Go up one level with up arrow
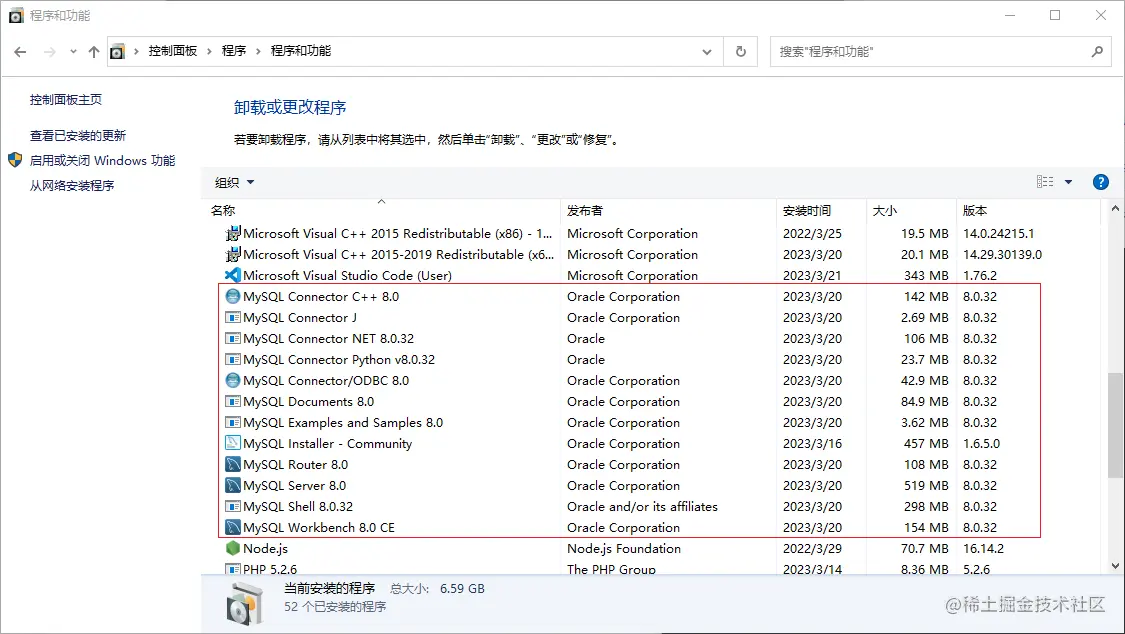 [x=94, y=52]
